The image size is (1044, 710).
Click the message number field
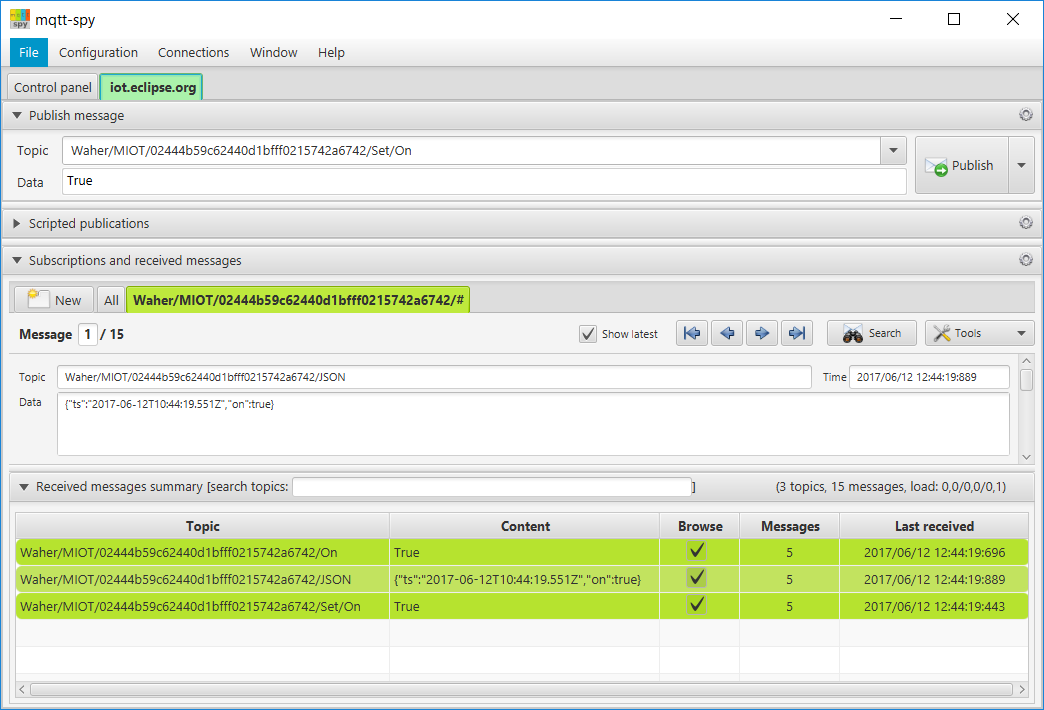(x=88, y=334)
